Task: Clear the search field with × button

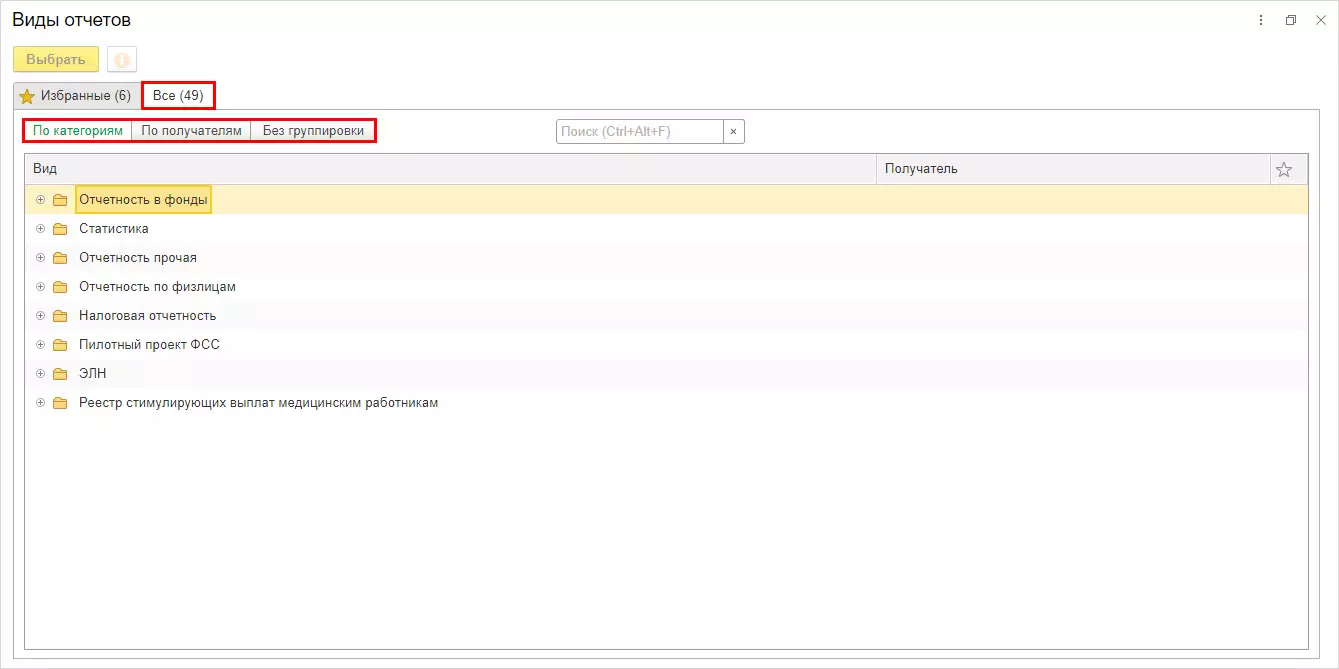Action: (733, 131)
